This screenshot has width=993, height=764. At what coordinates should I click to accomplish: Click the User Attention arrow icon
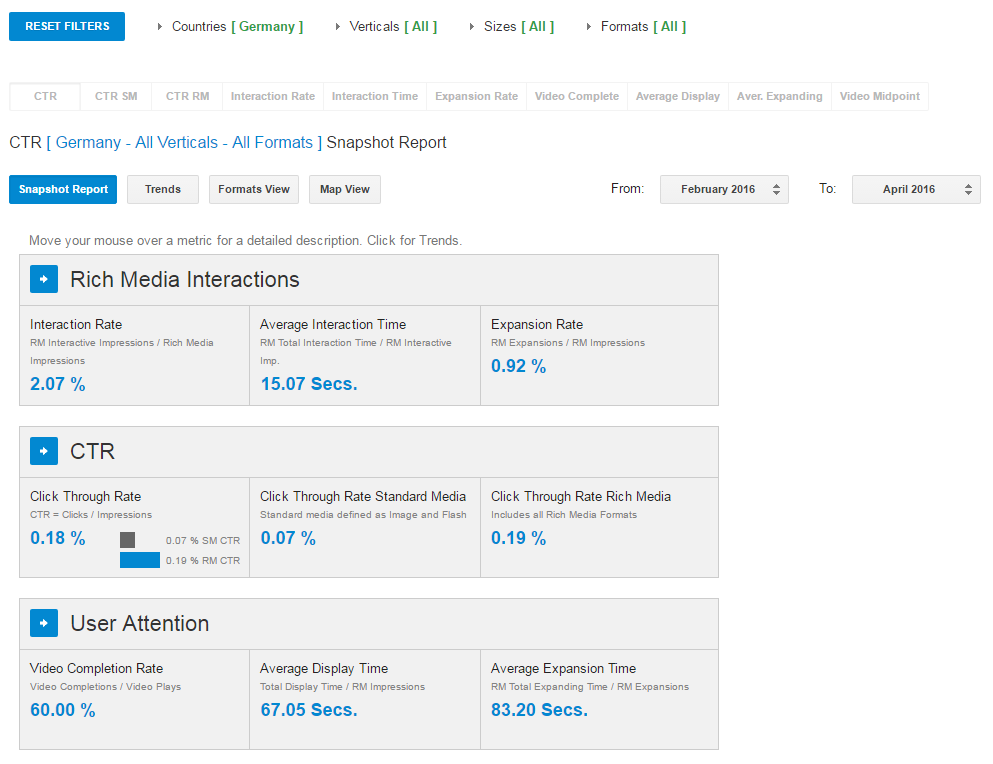click(44, 623)
